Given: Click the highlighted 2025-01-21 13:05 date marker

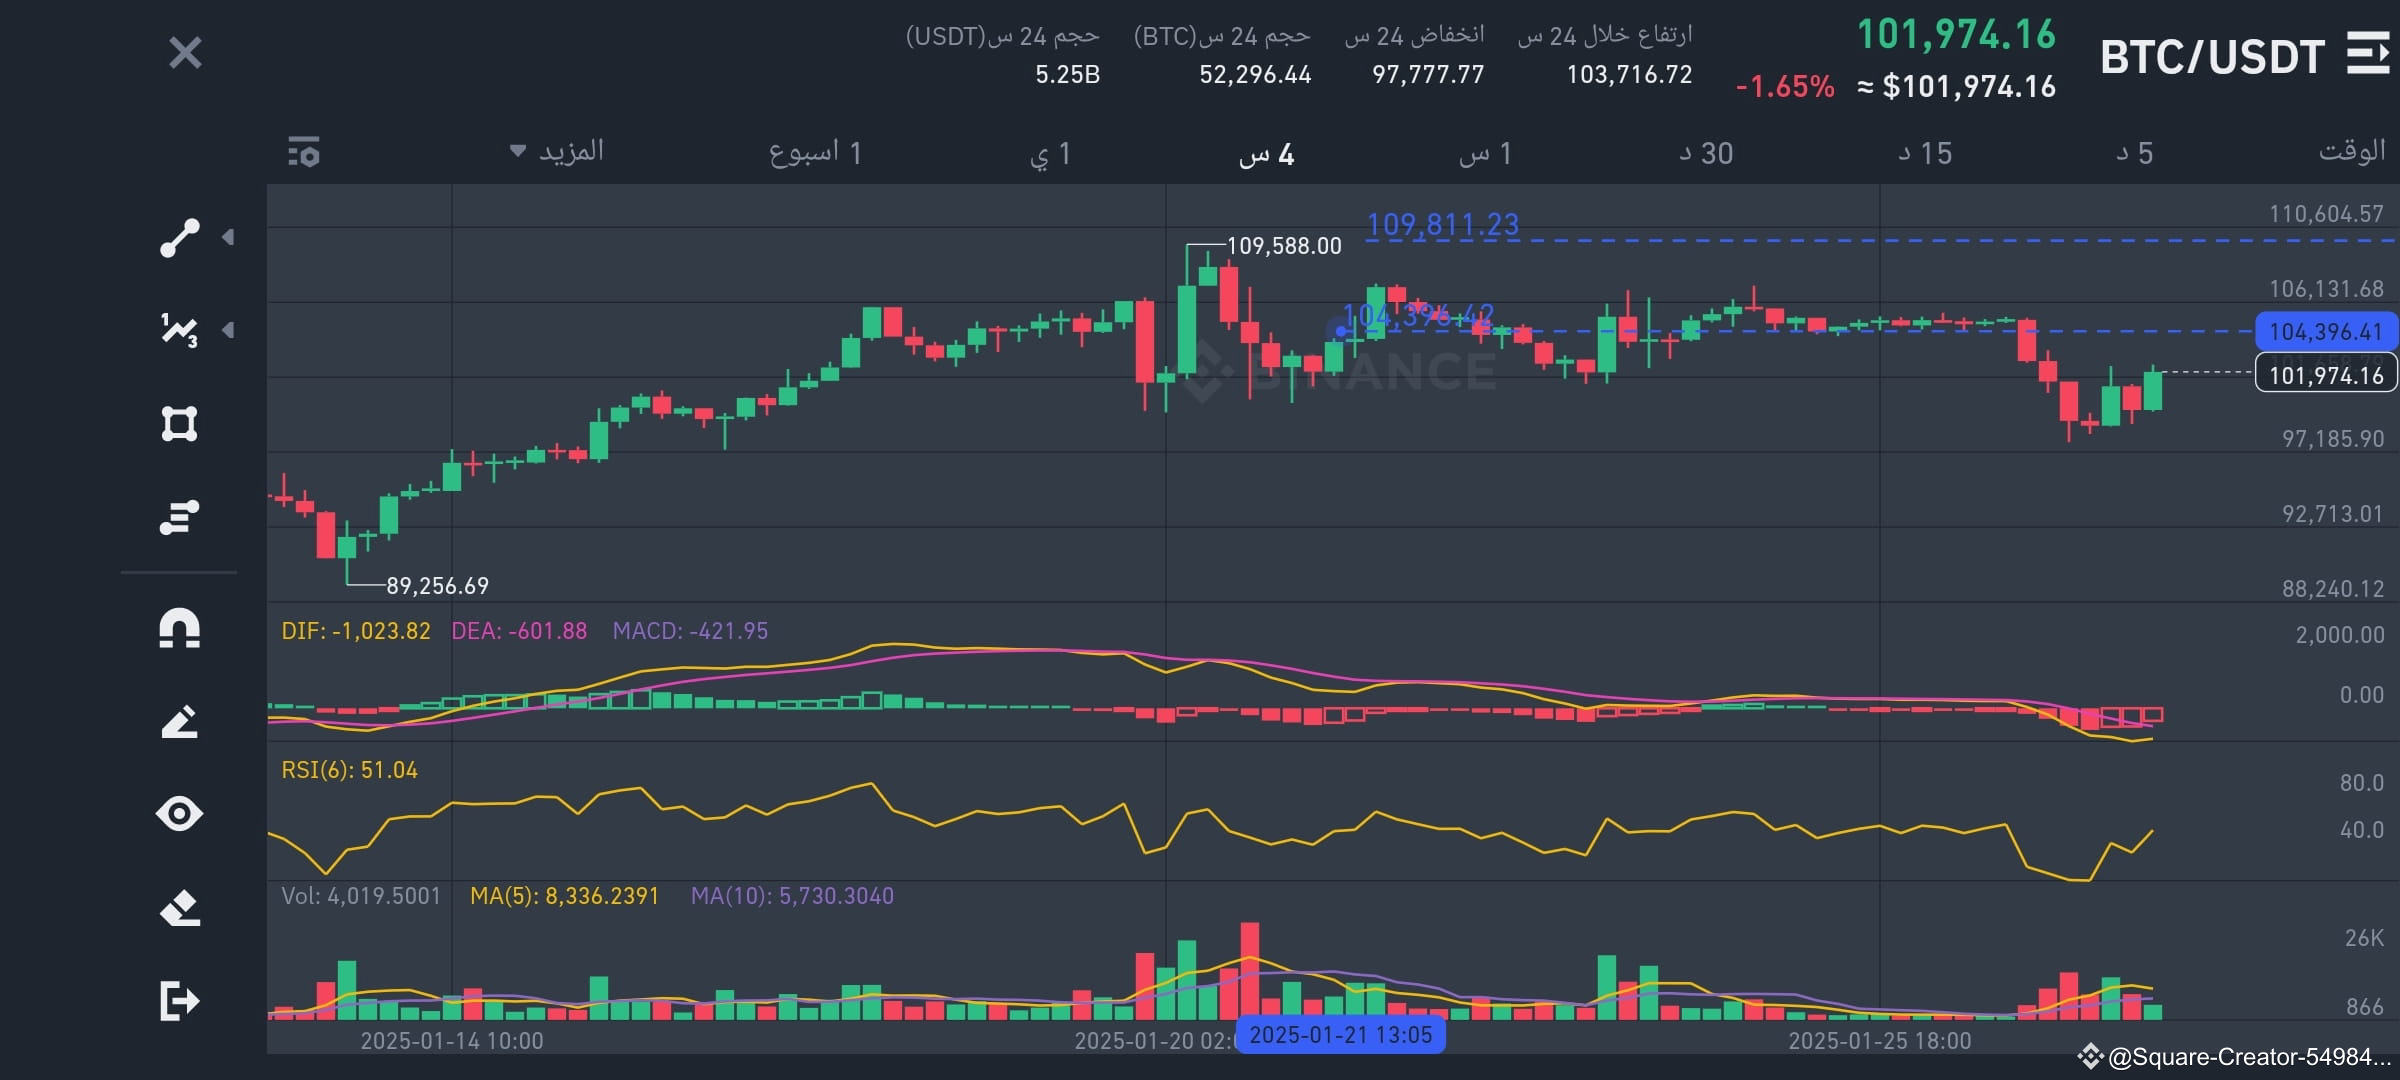Looking at the screenshot, I should (1342, 1036).
